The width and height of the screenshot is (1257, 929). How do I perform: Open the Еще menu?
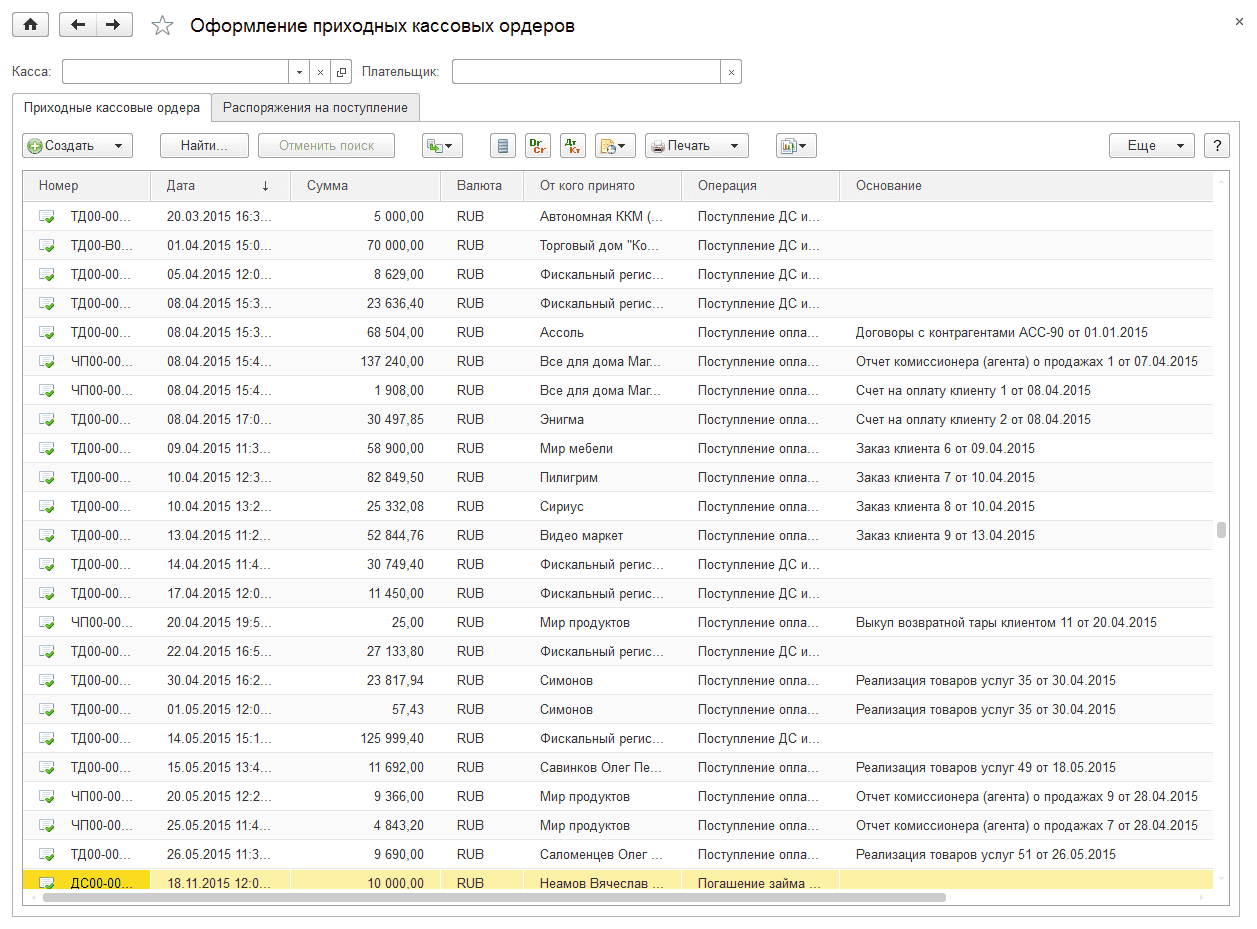1151,146
